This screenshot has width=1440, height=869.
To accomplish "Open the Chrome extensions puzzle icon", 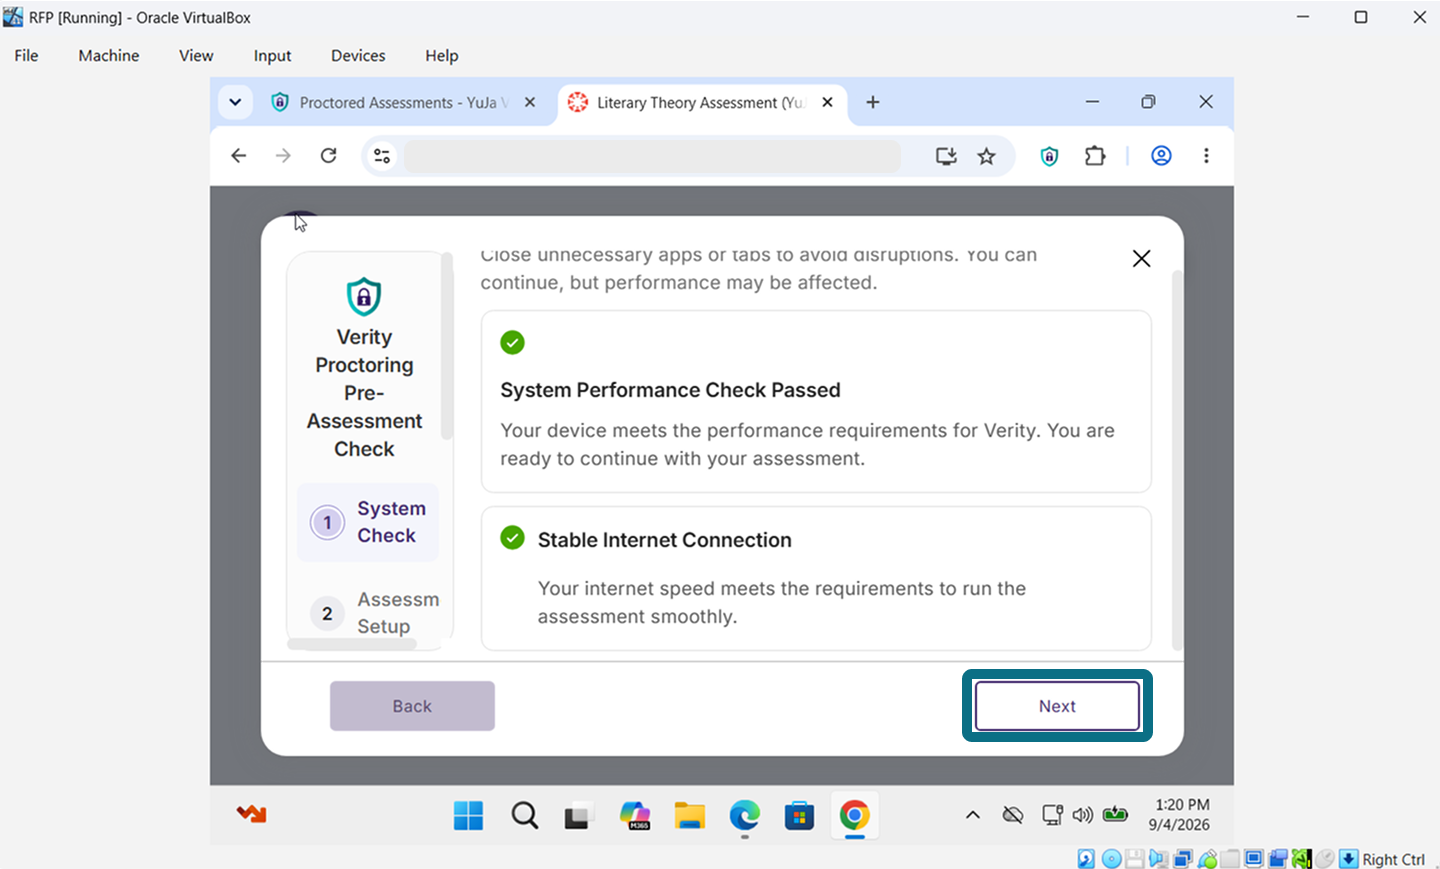I will [1095, 155].
